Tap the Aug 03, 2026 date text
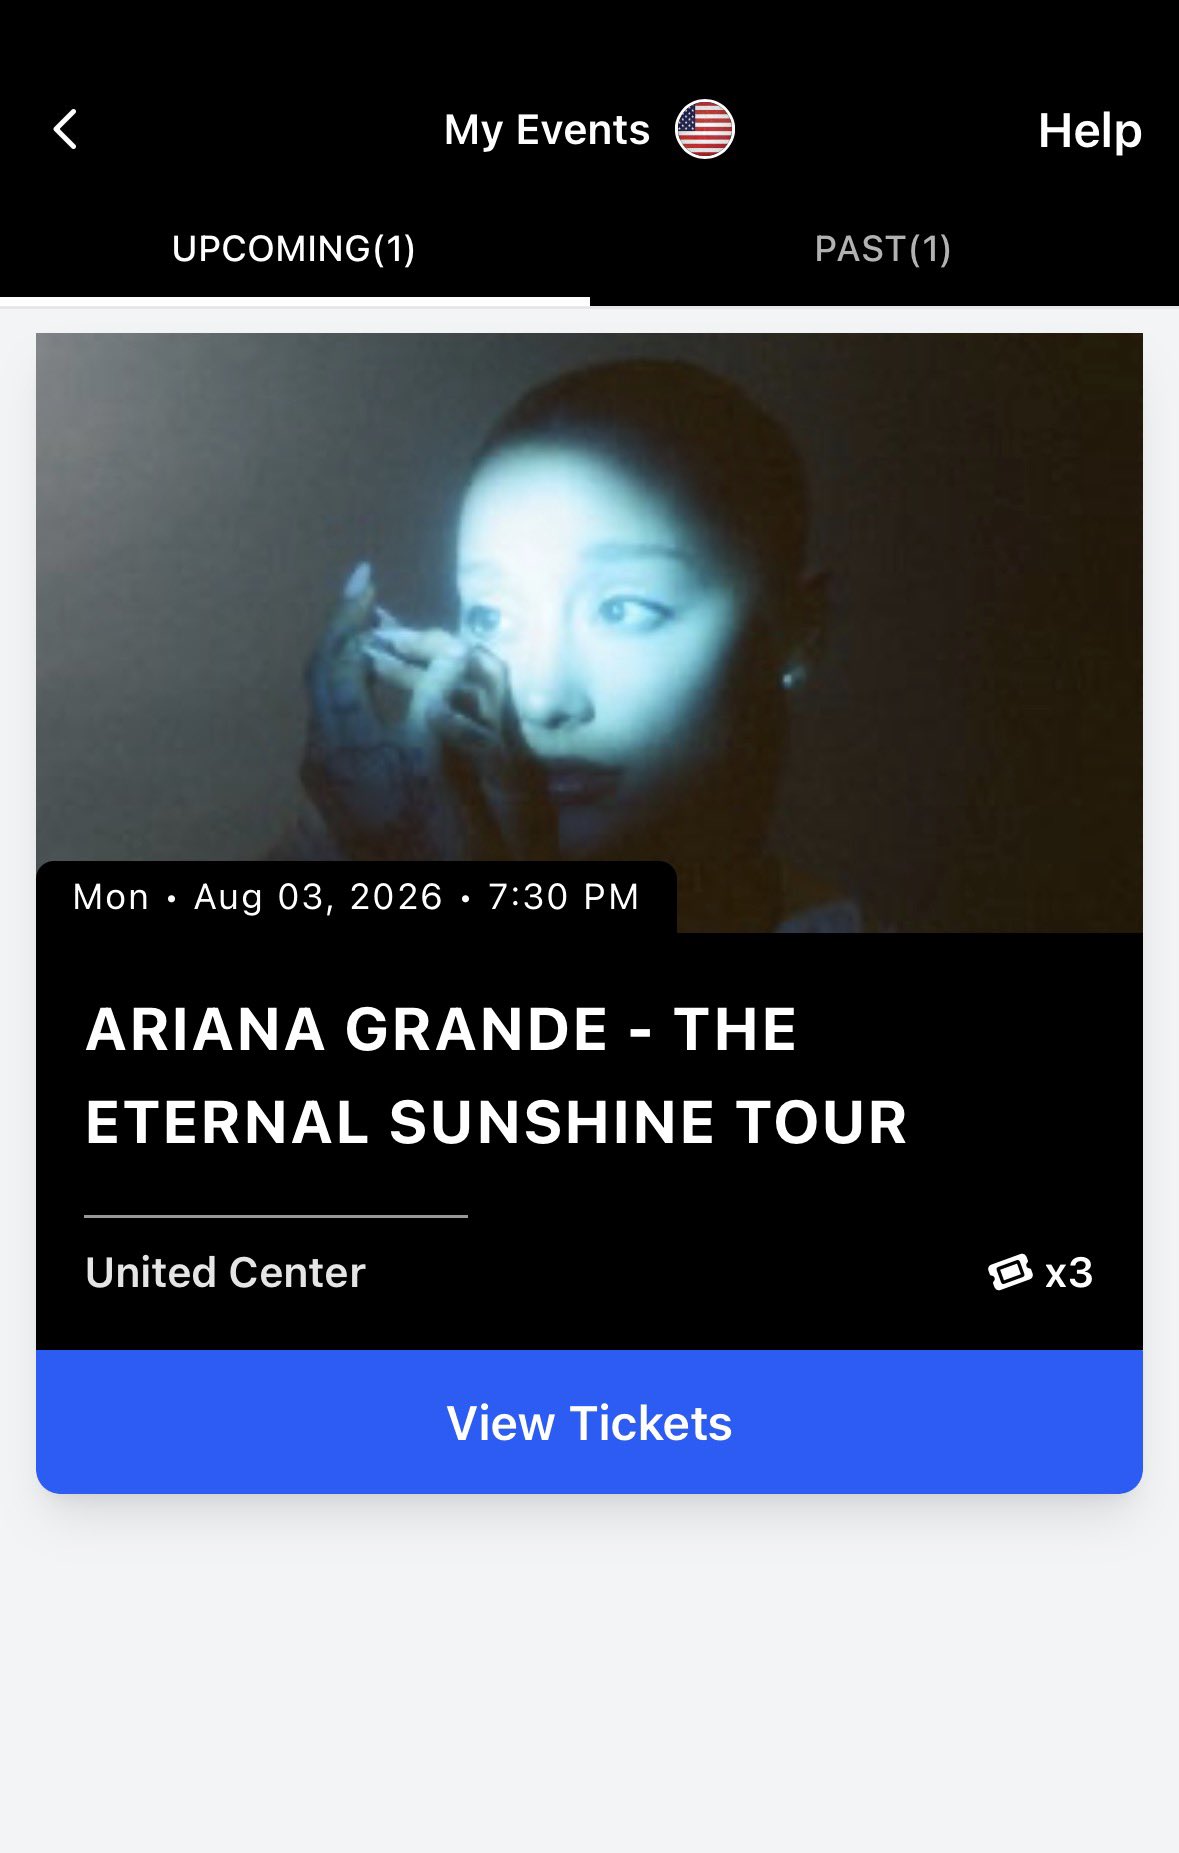Image resolution: width=1179 pixels, height=1853 pixels. pos(318,897)
